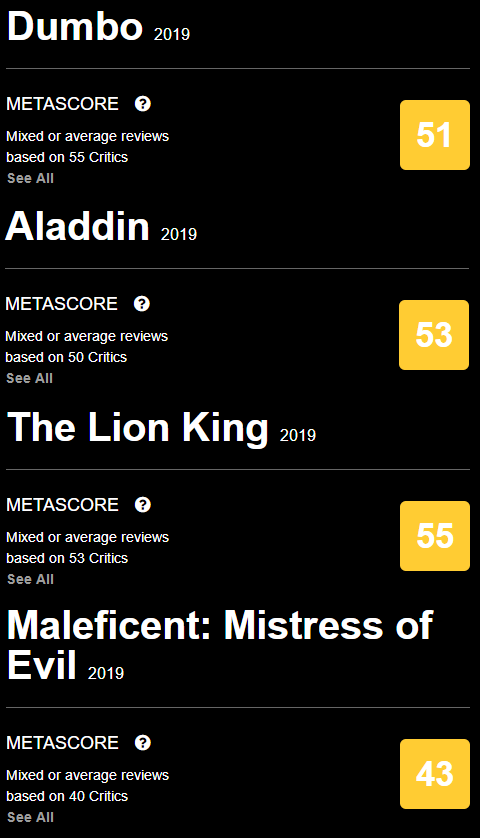Click the Aladdin title heading
Image resolution: width=480 pixels, height=838 pixels.
tap(78, 226)
